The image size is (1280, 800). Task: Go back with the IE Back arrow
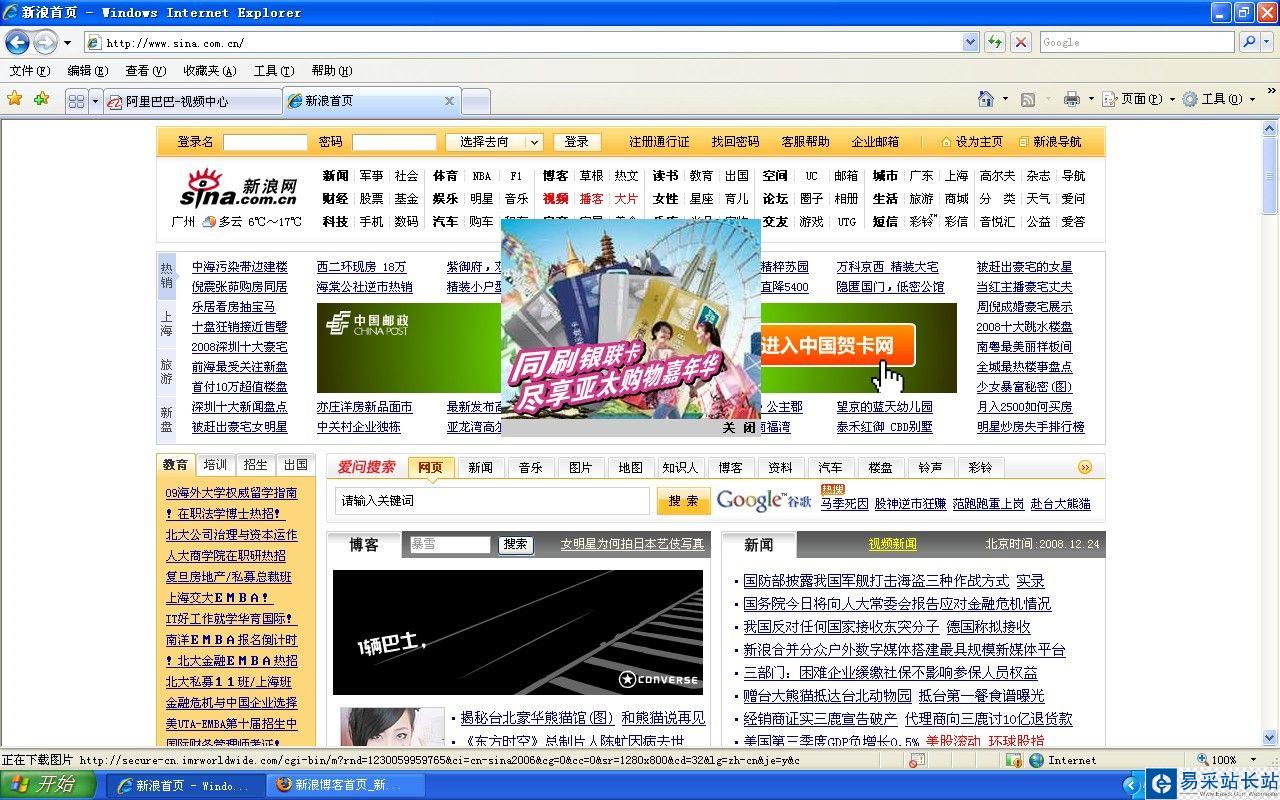17,42
